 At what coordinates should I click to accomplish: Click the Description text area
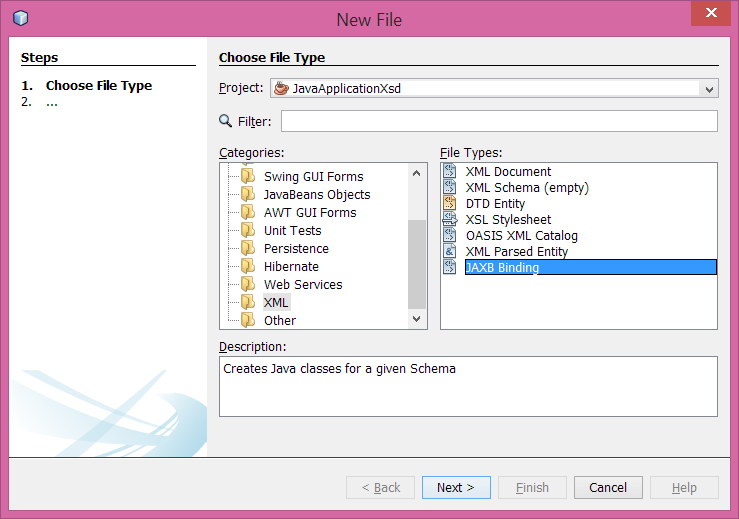click(x=468, y=387)
